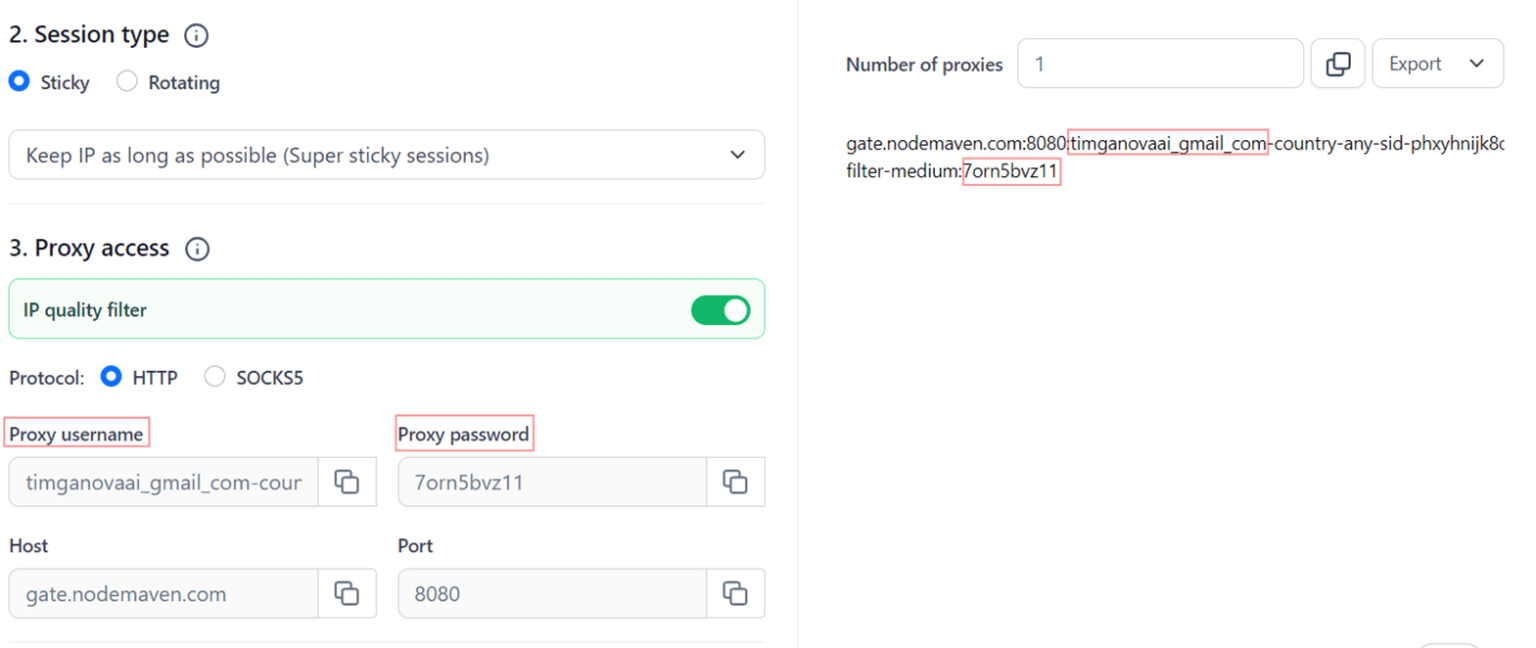The height and width of the screenshot is (648, 1536).
Task: Select the highlighted timganovaai_gmail_com text in proxy string
Action: tap(1168, 143)
